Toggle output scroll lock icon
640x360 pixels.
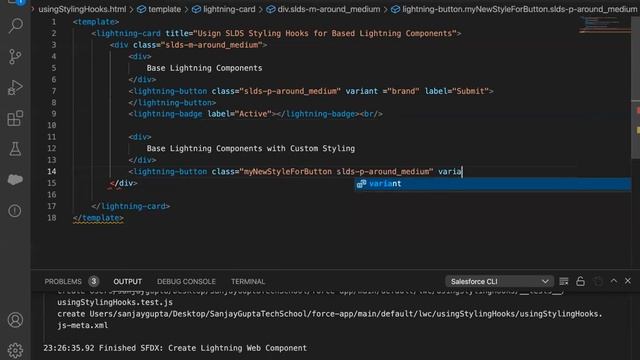580,281
